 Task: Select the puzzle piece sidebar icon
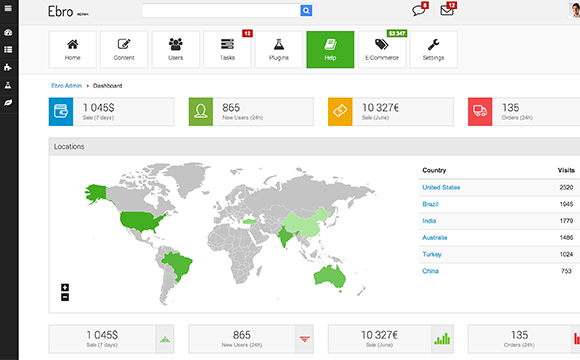[x=8, y=67]
